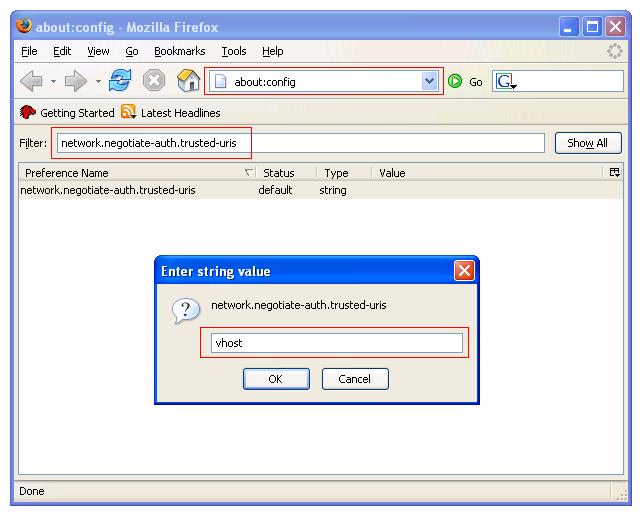Screen dimensions: 640x517
Task: Reload the page with the refresh icon
Action: [x=121, y=82]
